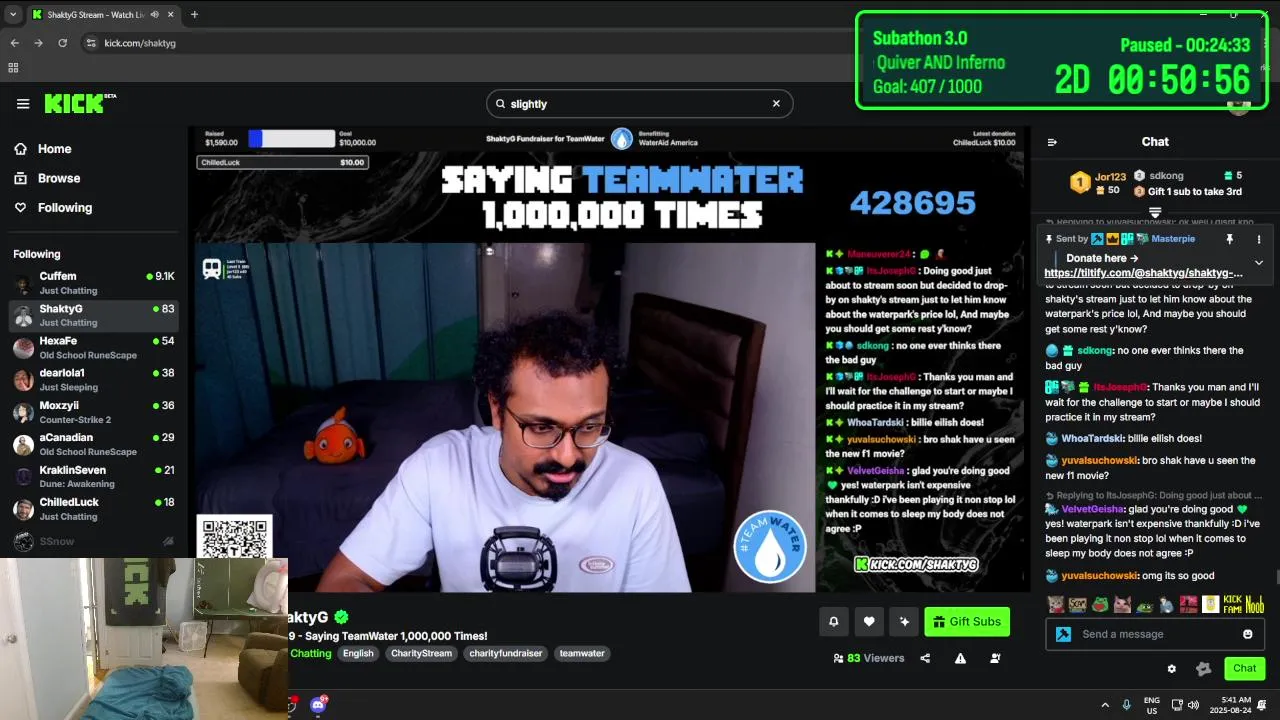The image size is (1280, 720).
Task: Click the teamwater tag
Action: click(582, 653)
